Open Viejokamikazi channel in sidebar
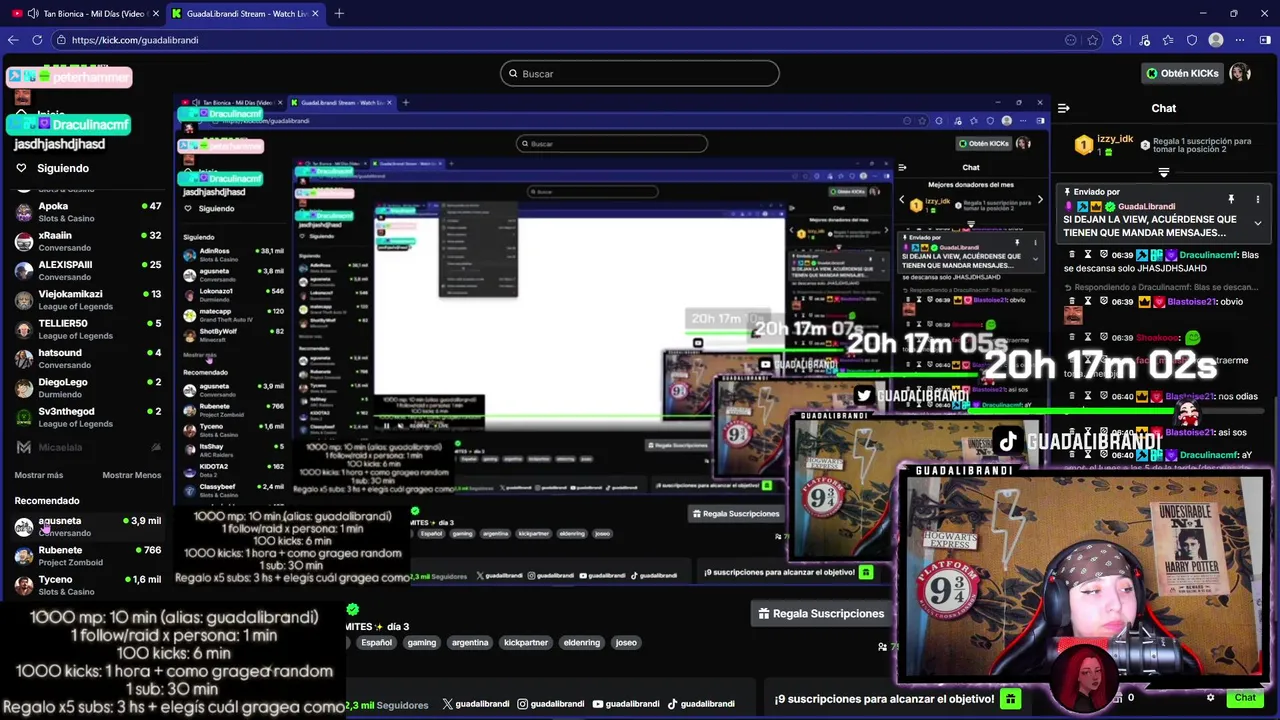 pyautogui.click(x=88, y=300)
